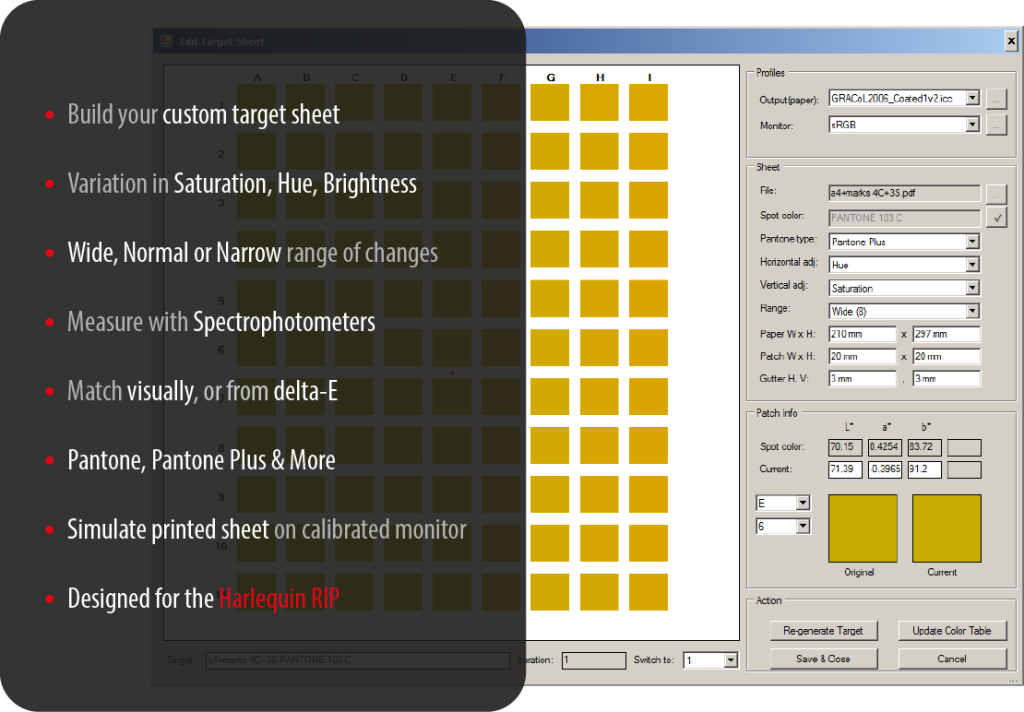This screenshot has height=712, width=1024.
Task: Browse for the Sheet file
Action: coord(996,193)
